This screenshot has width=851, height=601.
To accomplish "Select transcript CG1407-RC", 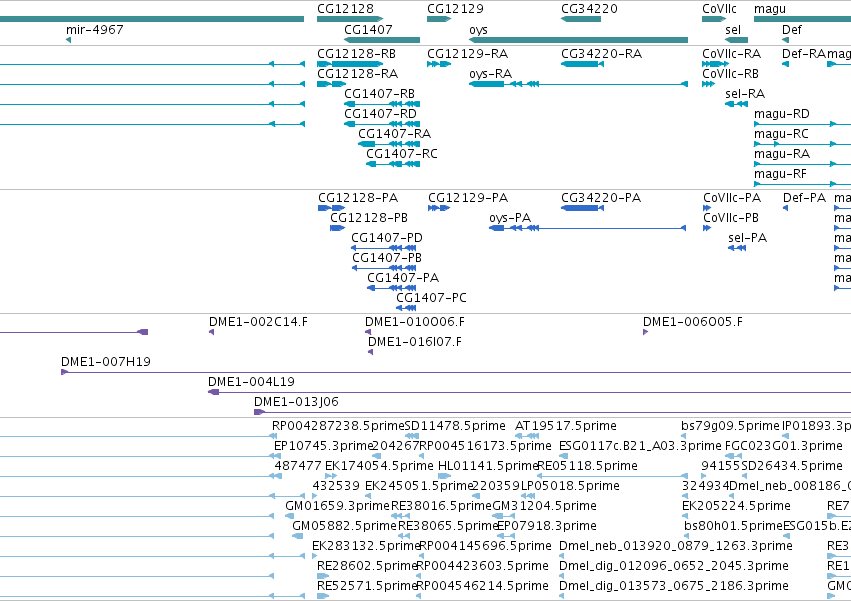I will coord(393,165).
